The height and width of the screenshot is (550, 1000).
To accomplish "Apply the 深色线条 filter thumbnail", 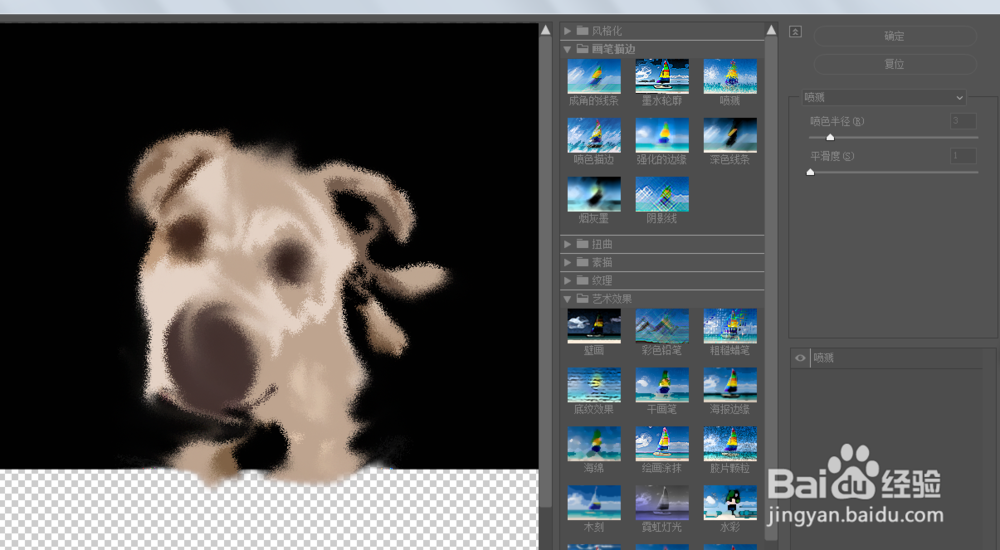I will coord(730,135).
